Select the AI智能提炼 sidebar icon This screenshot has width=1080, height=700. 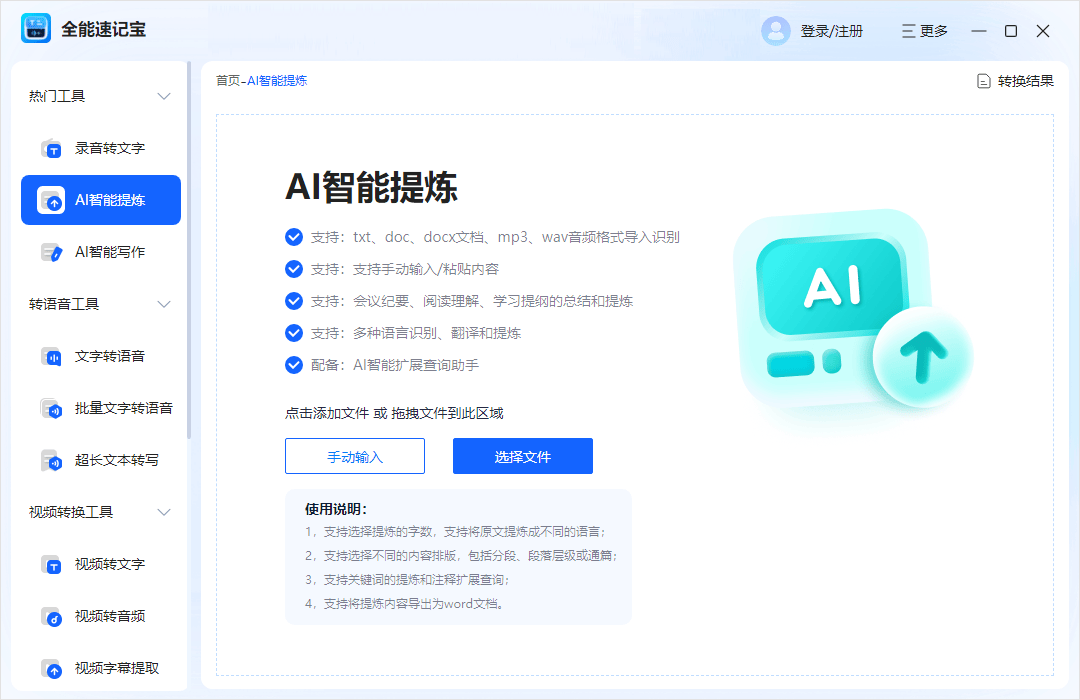click(52, 200)
